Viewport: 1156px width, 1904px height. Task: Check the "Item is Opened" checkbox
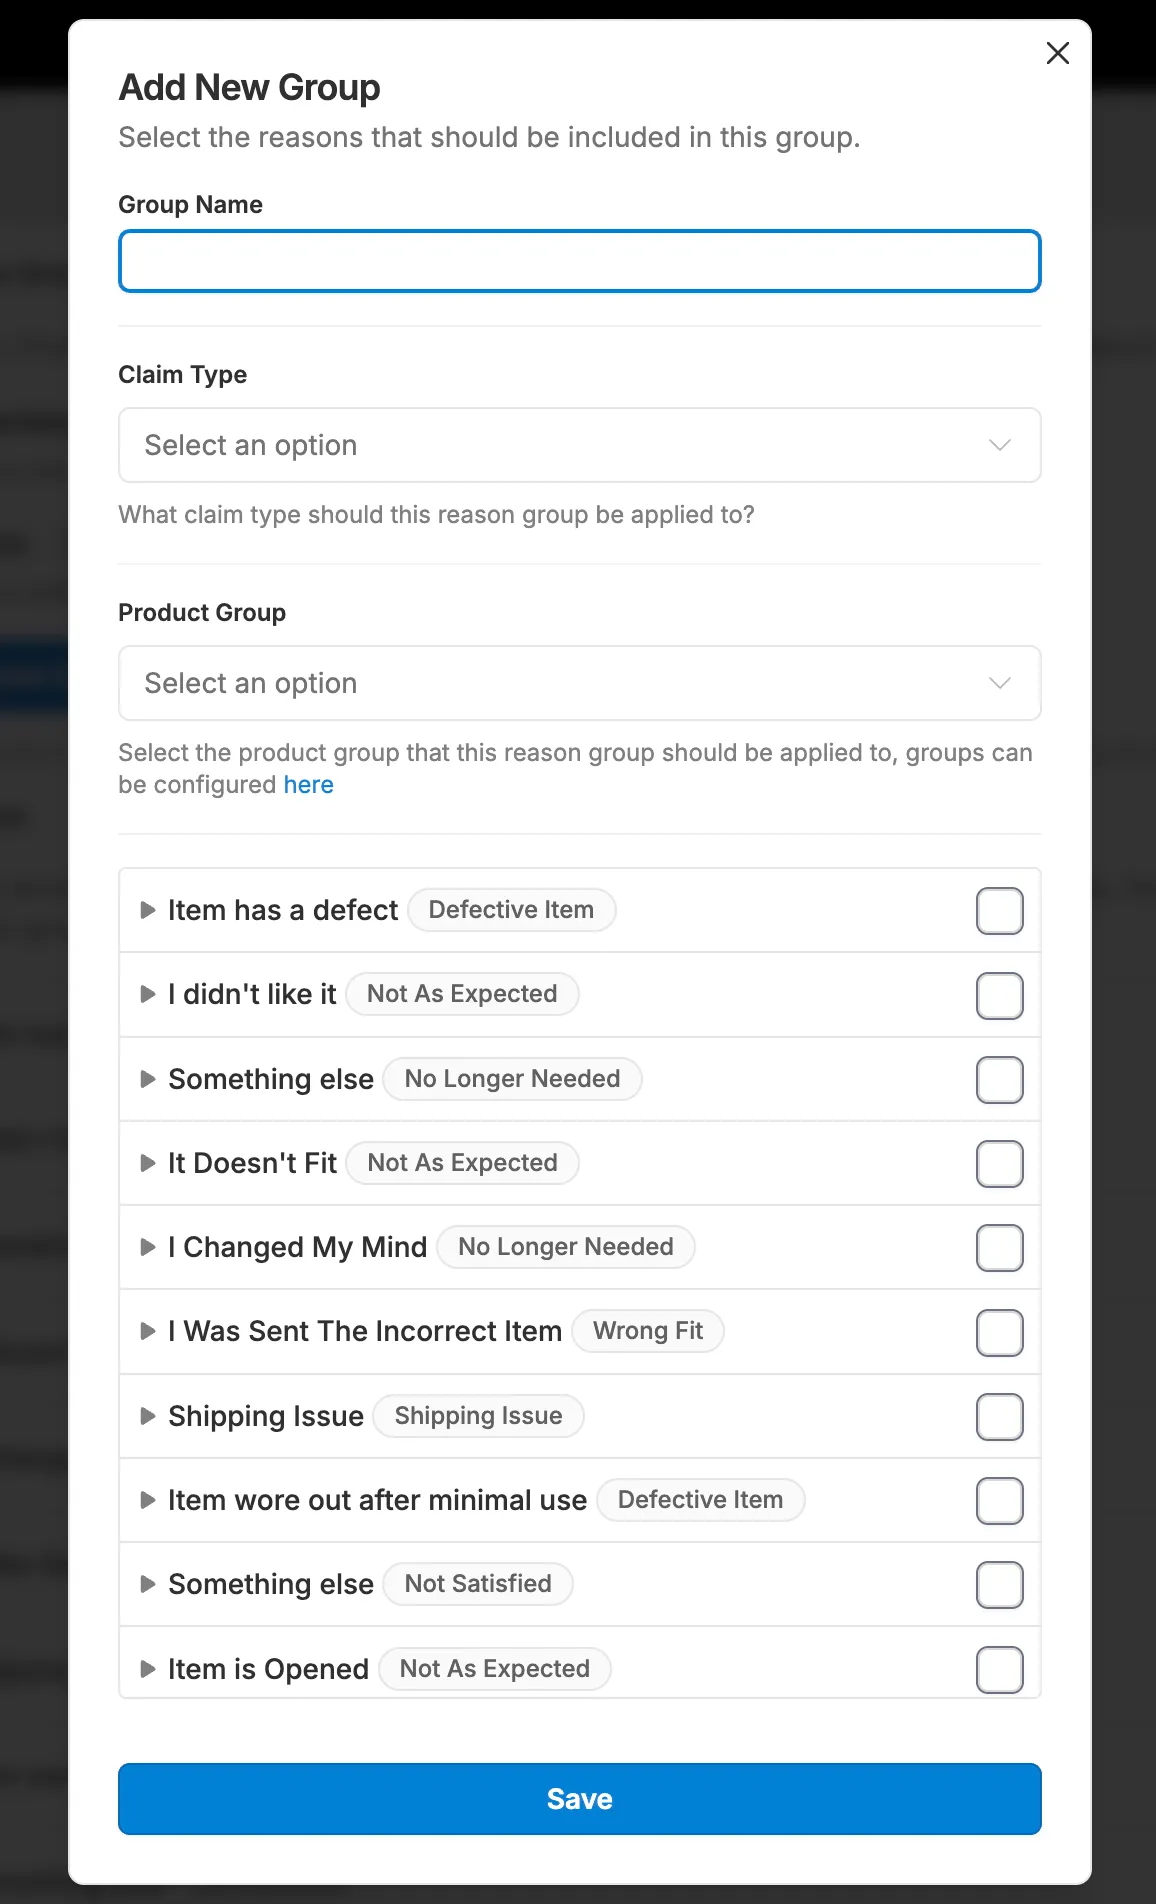(999, 1668)
